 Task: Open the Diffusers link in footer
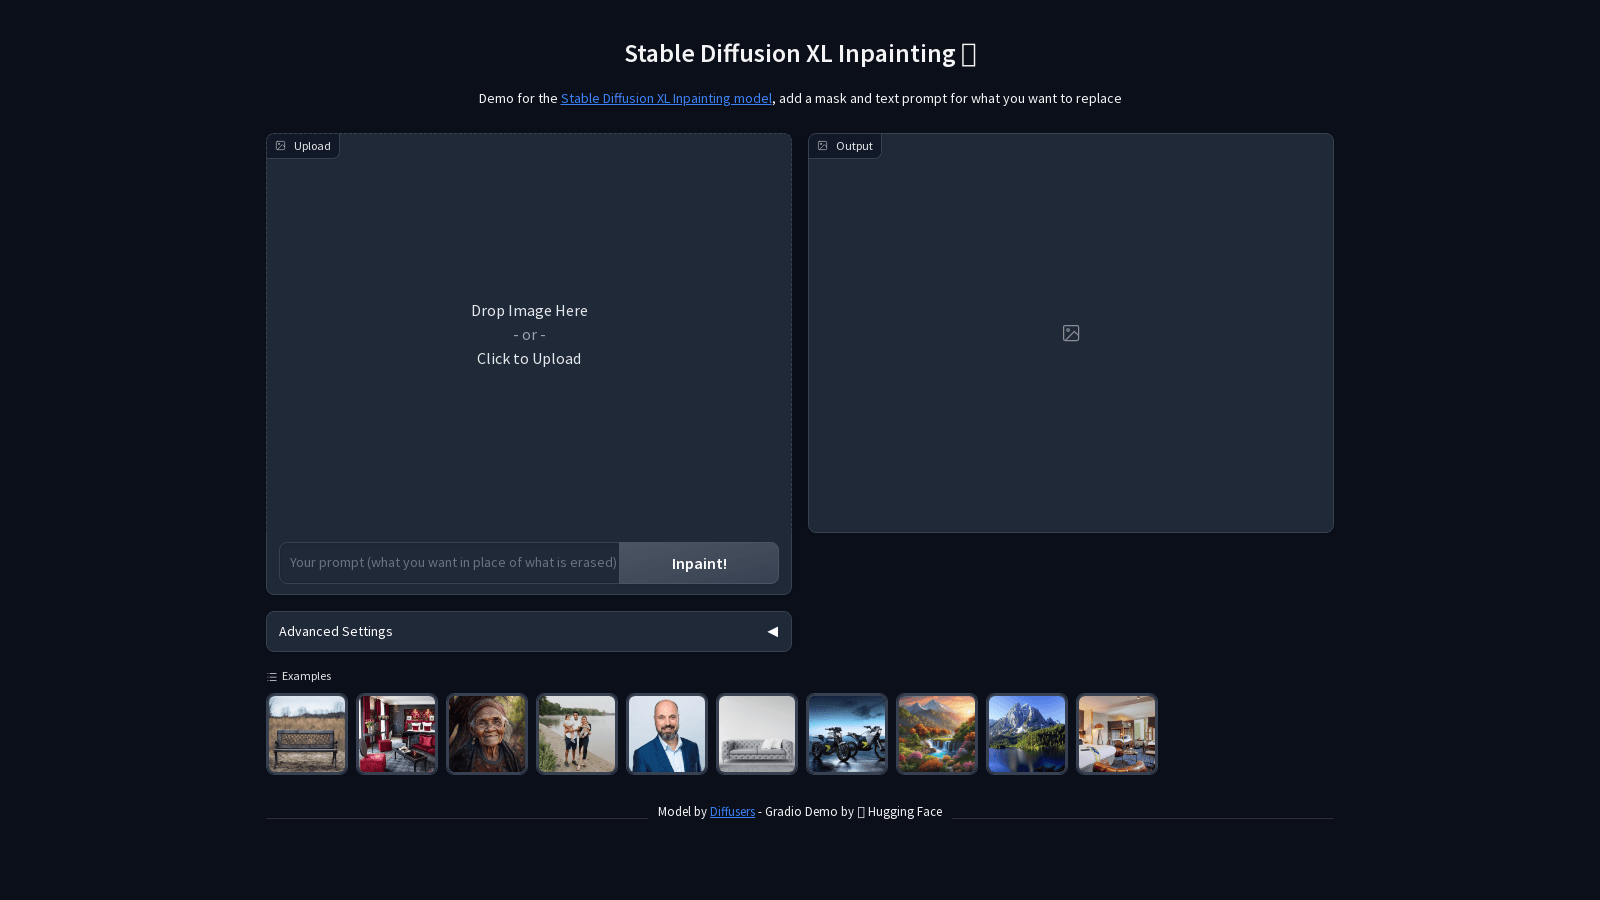click(732, 812)
